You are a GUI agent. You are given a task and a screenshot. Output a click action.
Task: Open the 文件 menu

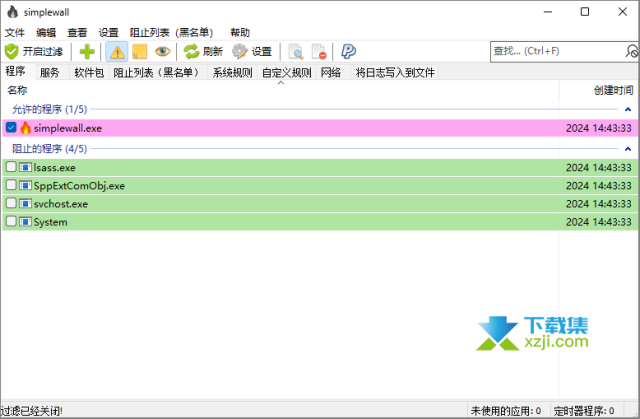click(15, 32)
